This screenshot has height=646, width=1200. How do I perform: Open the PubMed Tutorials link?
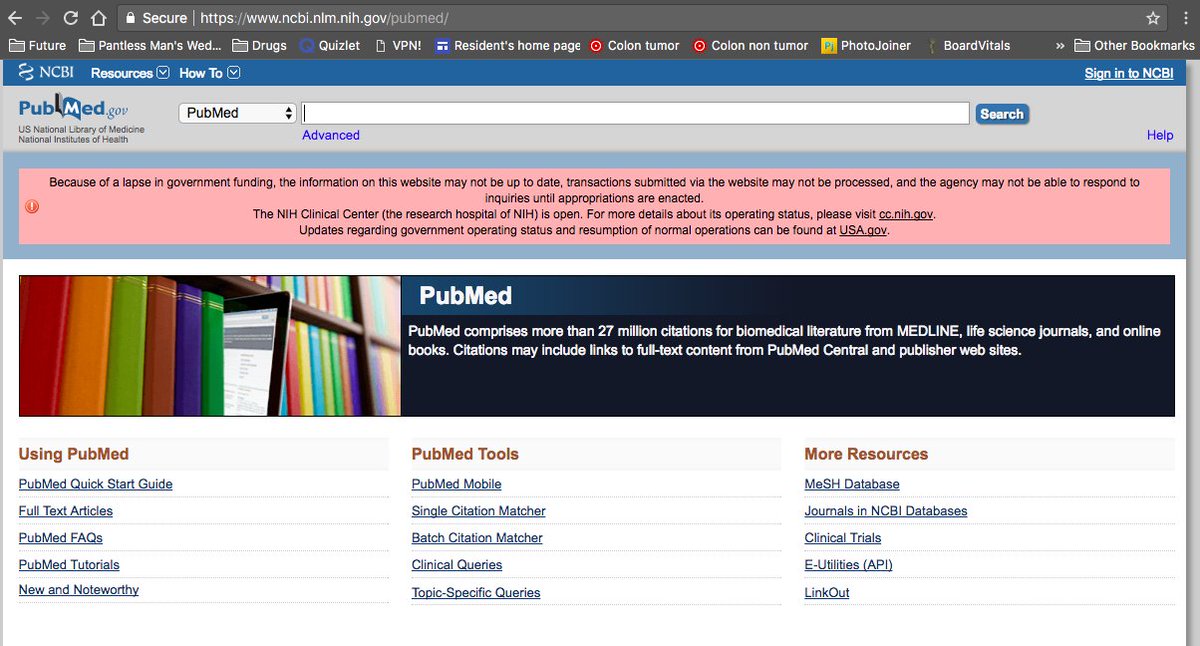point(69,565)
